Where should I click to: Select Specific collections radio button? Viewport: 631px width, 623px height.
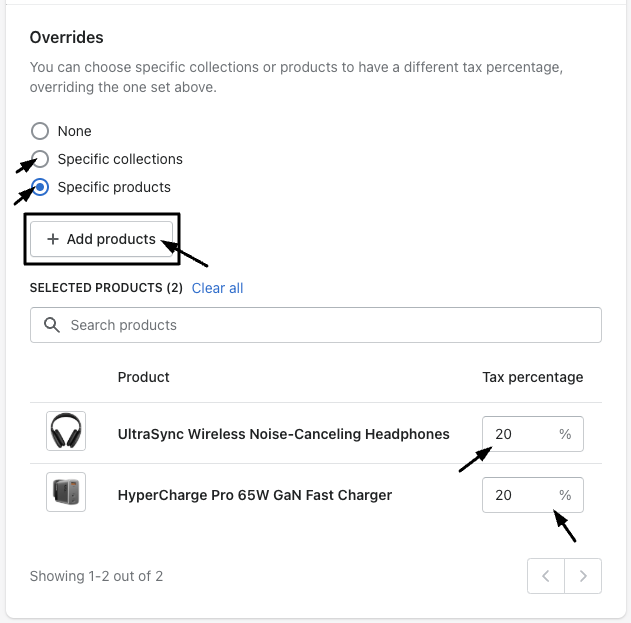coord(40,159)
